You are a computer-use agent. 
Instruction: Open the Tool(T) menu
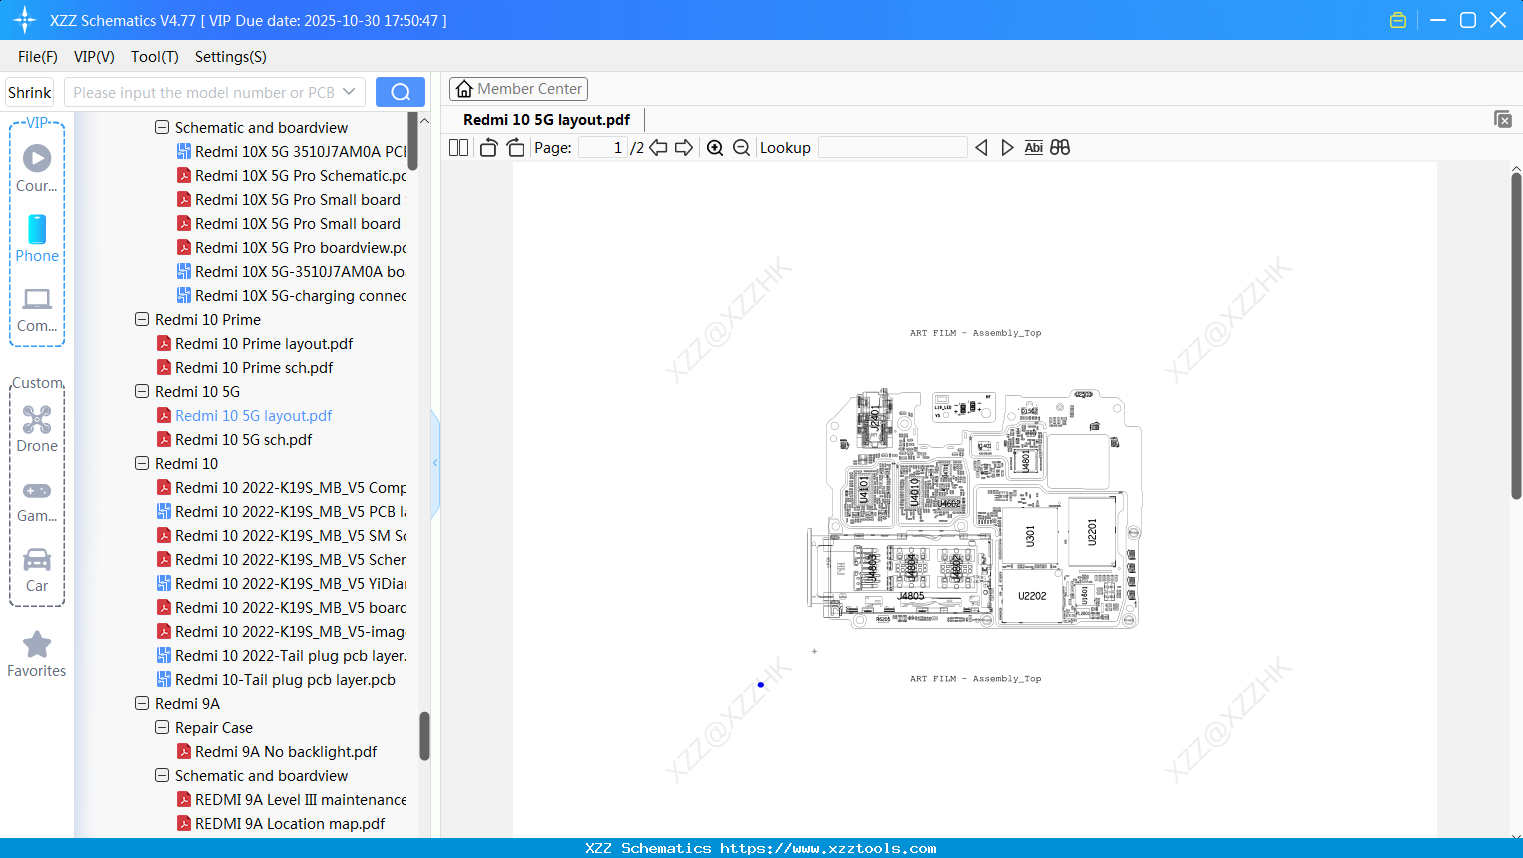point(154,57)
